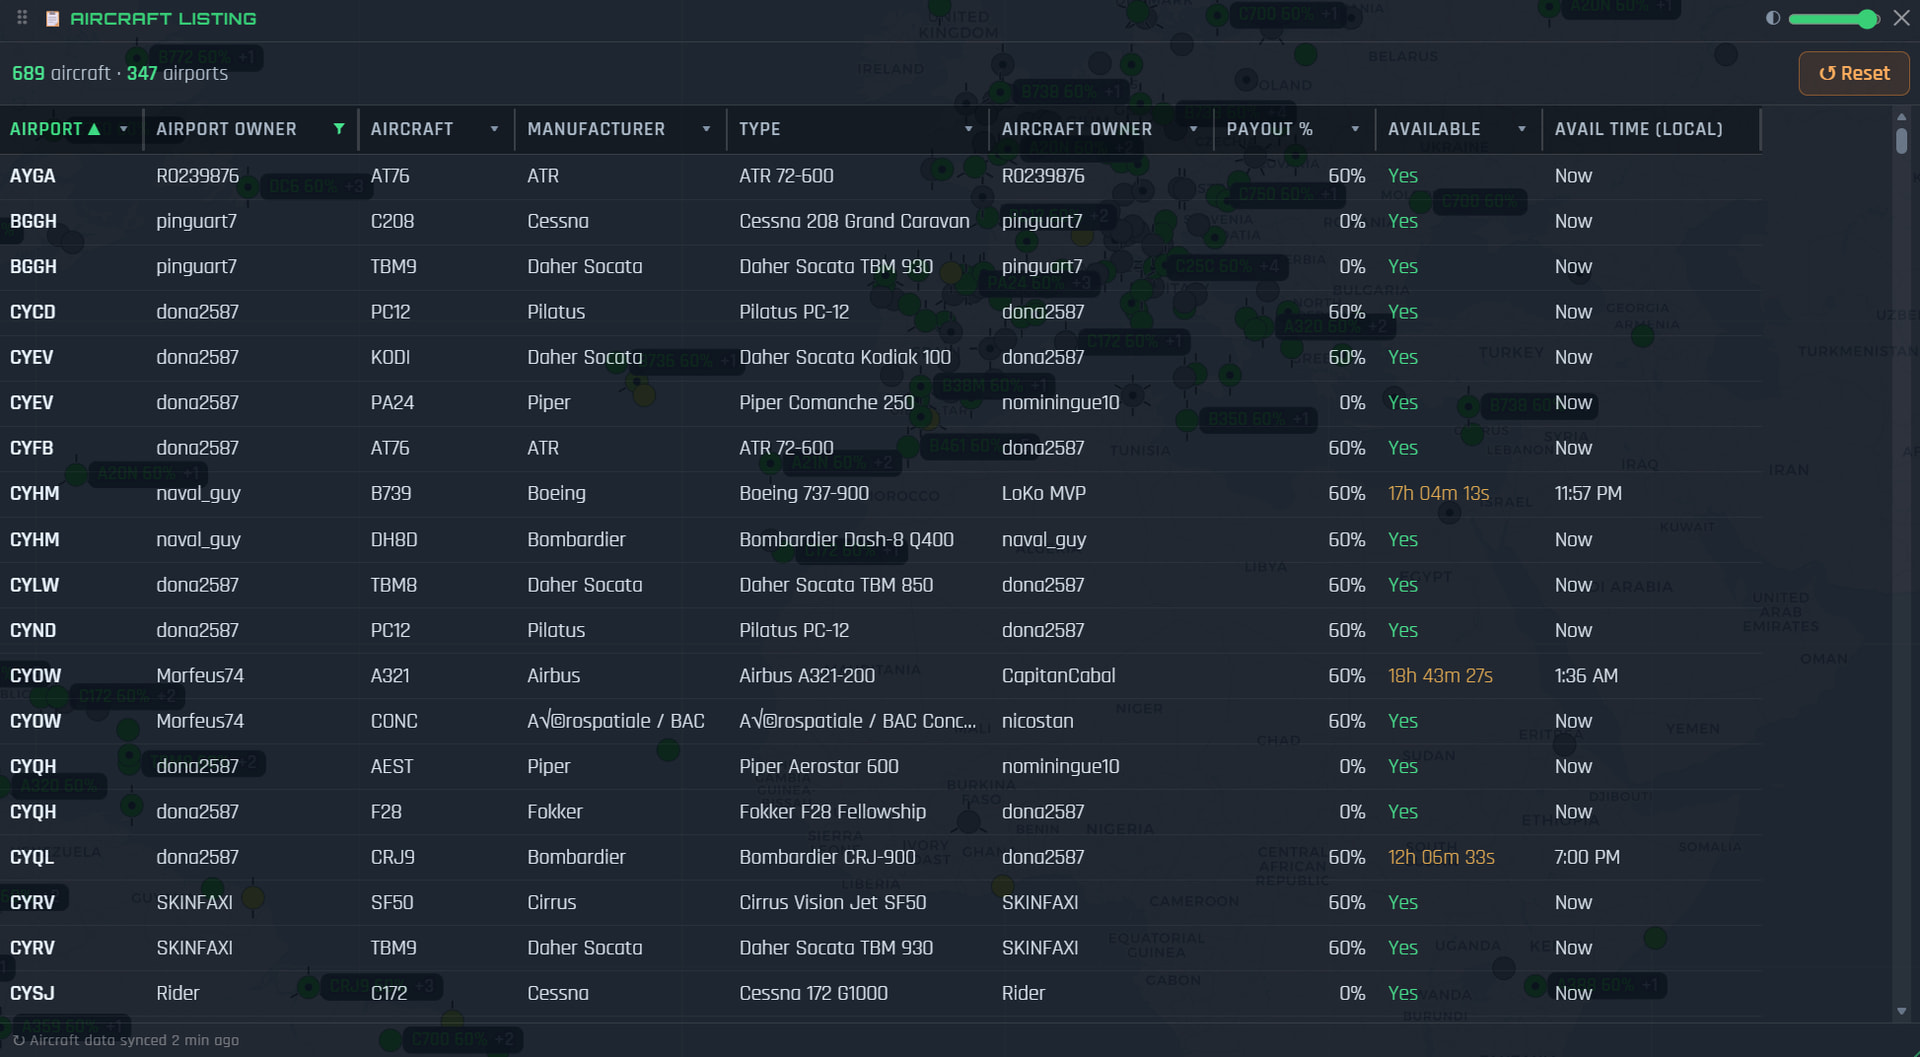1920x1057 pixels.
Task: Click the PA24 aircraft code
Action: 392,403
